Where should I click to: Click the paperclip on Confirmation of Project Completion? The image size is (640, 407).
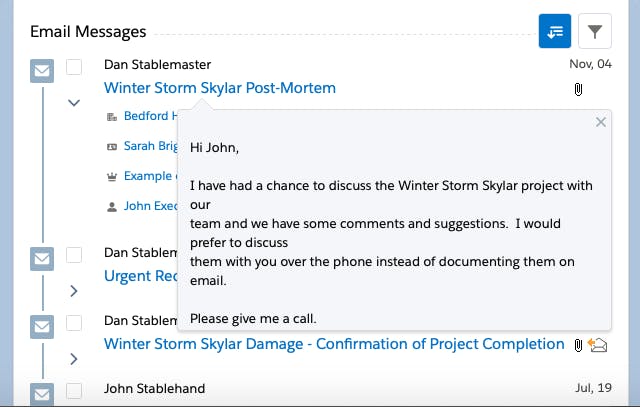[x=578, y=345]
